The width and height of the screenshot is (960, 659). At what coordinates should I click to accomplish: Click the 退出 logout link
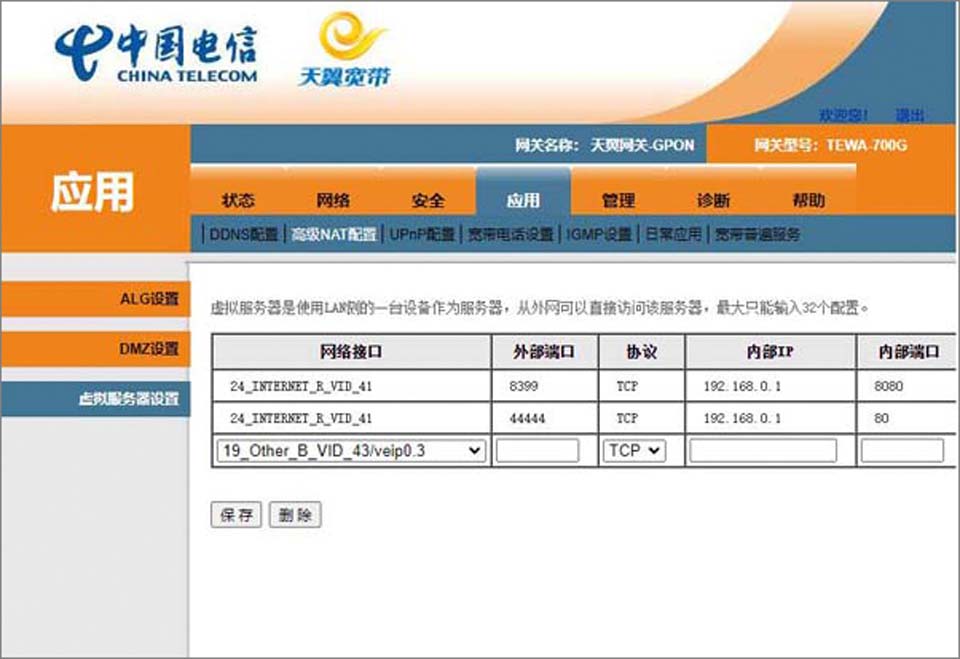point(909,115)
